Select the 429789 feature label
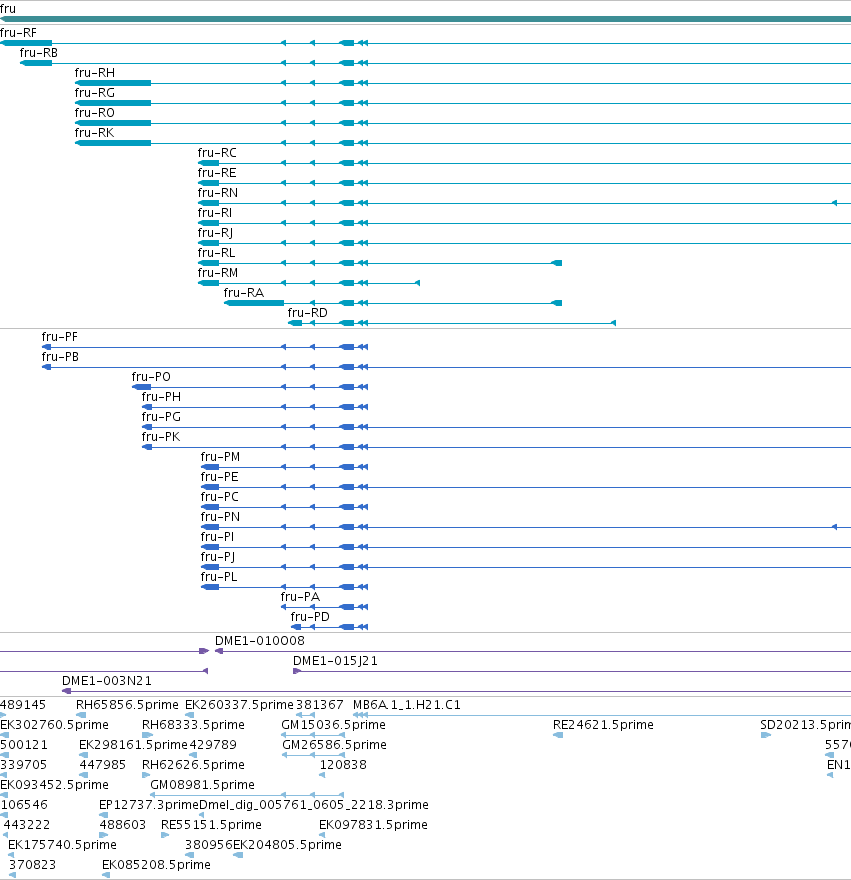 click(213, 745)
